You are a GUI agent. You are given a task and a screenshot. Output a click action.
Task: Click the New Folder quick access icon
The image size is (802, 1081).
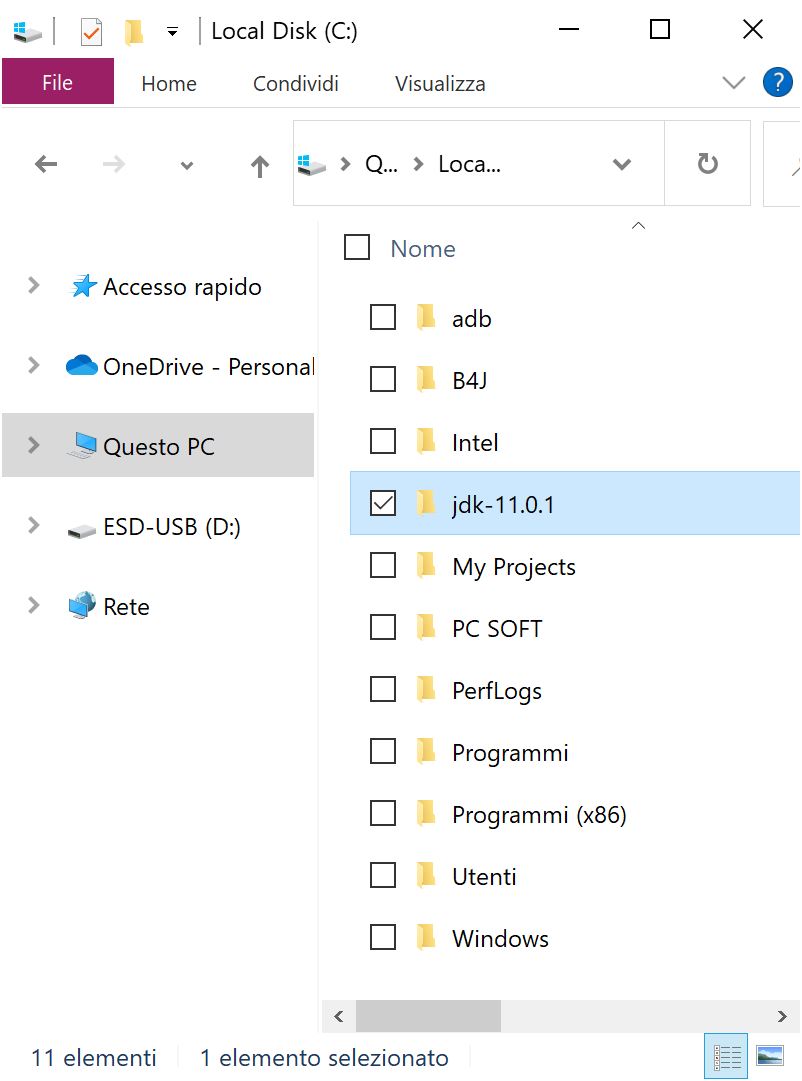(x=133, y=32)
